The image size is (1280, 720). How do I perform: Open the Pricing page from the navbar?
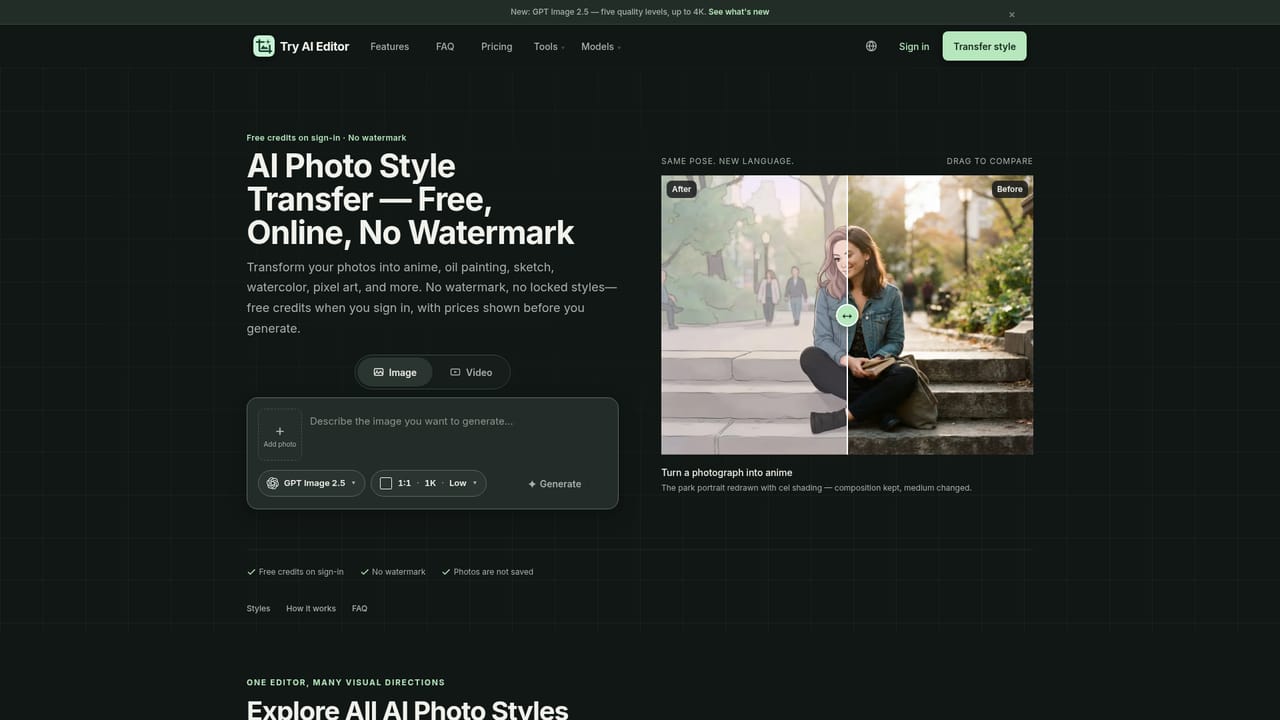click(496, 46)
